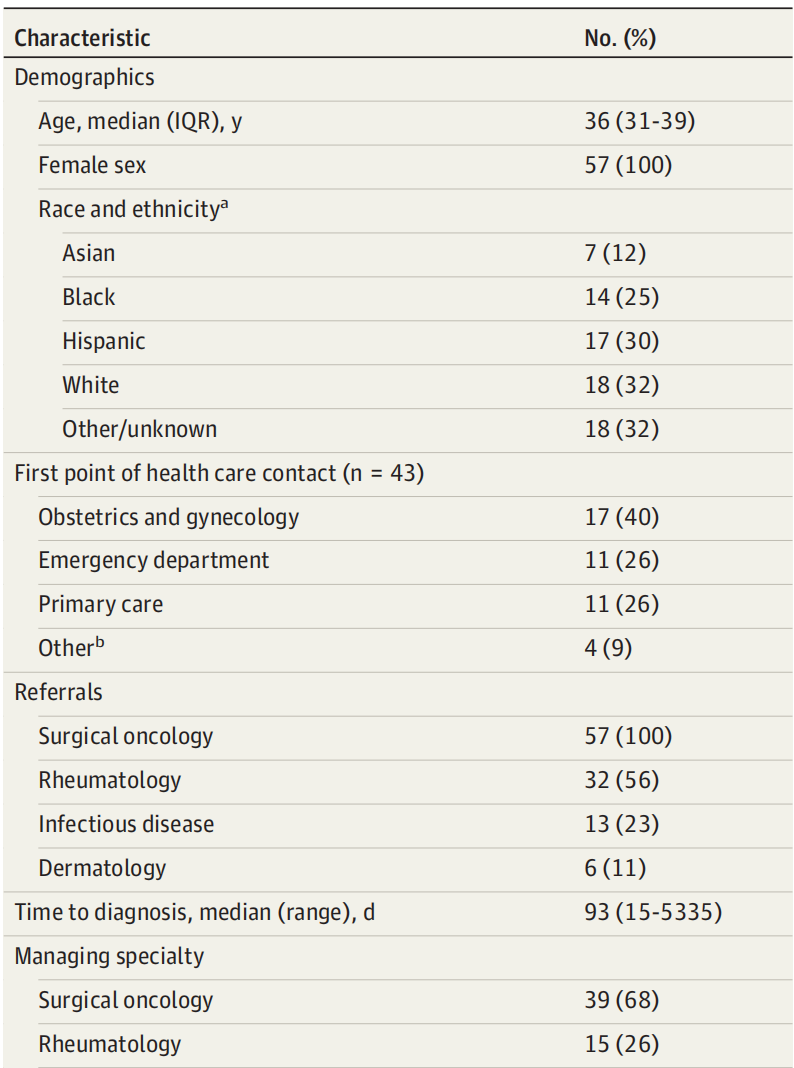Click the Other footnote b superscript
The image size is (794, 1068).
point(100,642)
